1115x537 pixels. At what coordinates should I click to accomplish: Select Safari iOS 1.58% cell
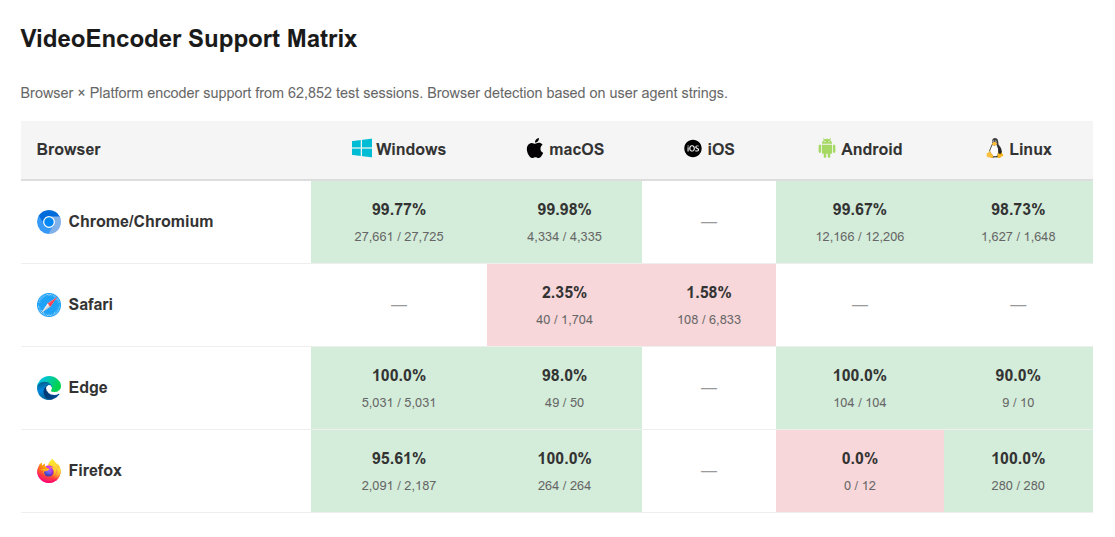coord(708,305)
